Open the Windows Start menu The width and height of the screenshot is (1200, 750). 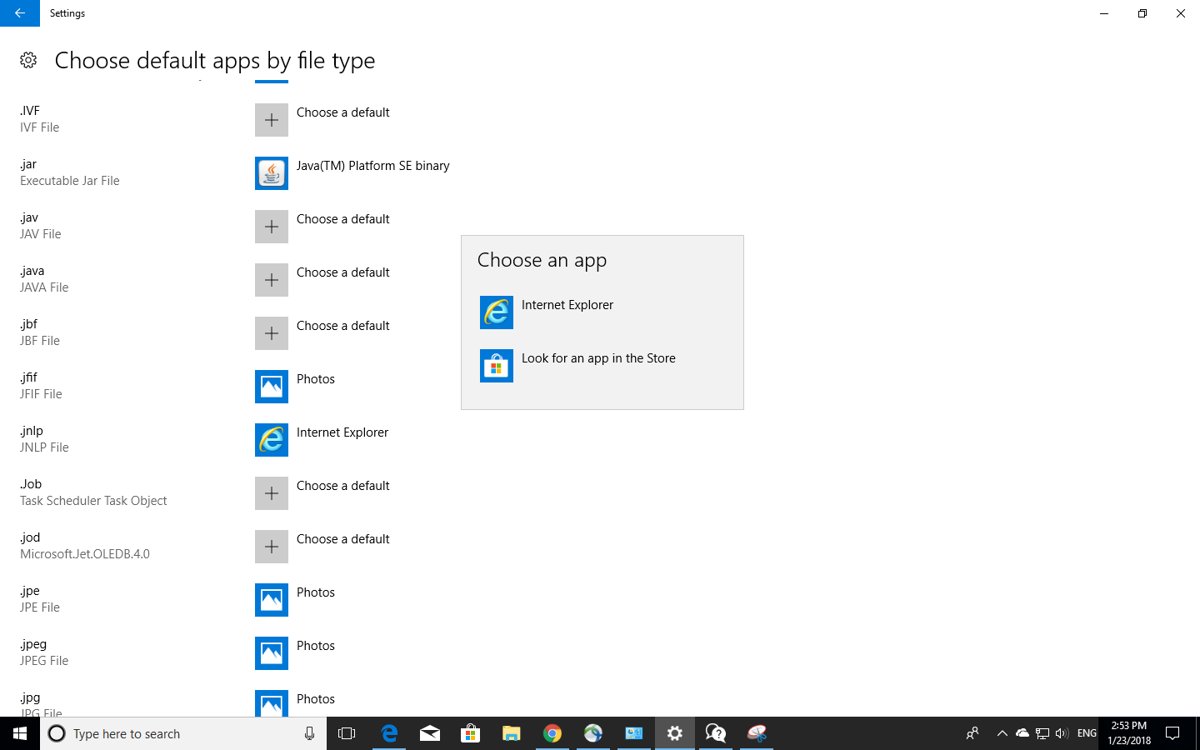pyautogui.click(x=19, y=734)
